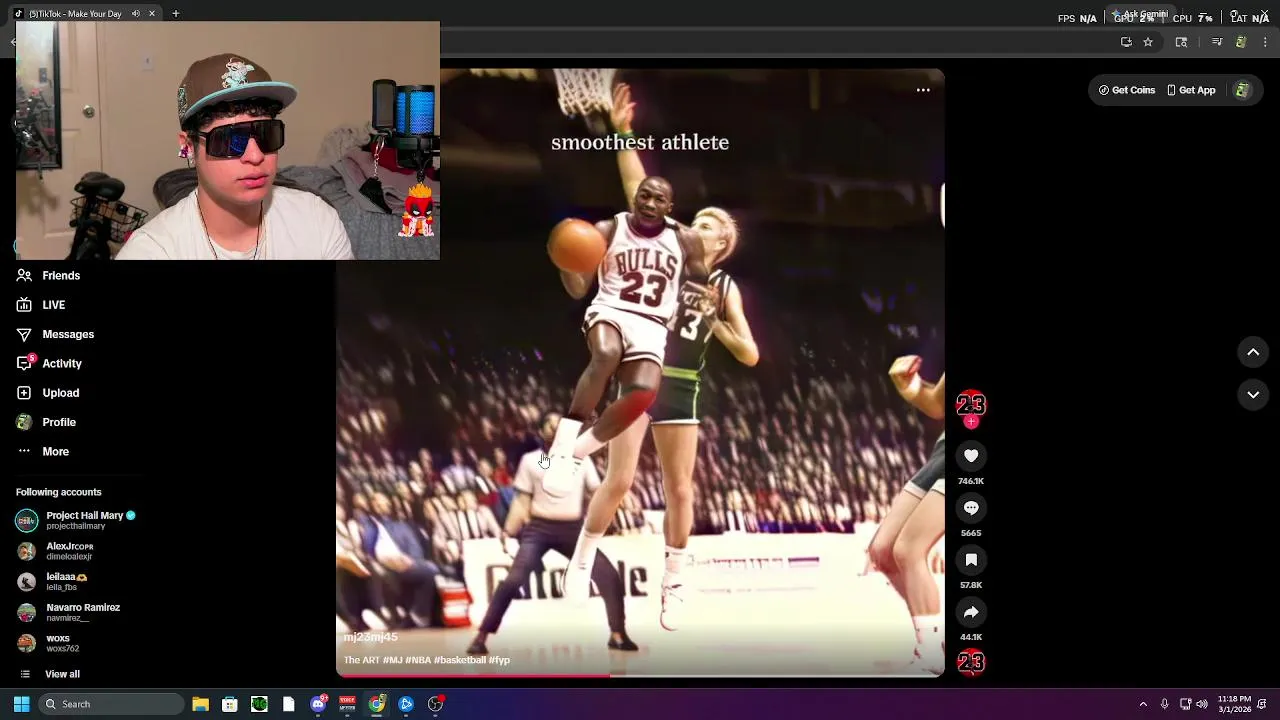Expand More options in sidebar
This screenshot has width=1280, height=720.
point(43,451)
